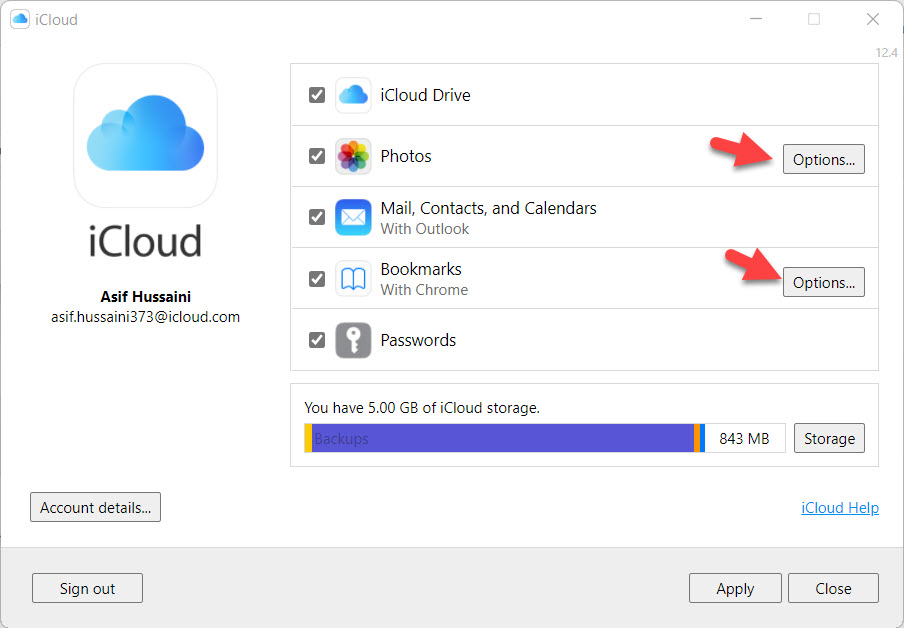Open Bookmarks Options button
Image resolution: width=904 pixels, height=628 pixels.
point(823,282)
